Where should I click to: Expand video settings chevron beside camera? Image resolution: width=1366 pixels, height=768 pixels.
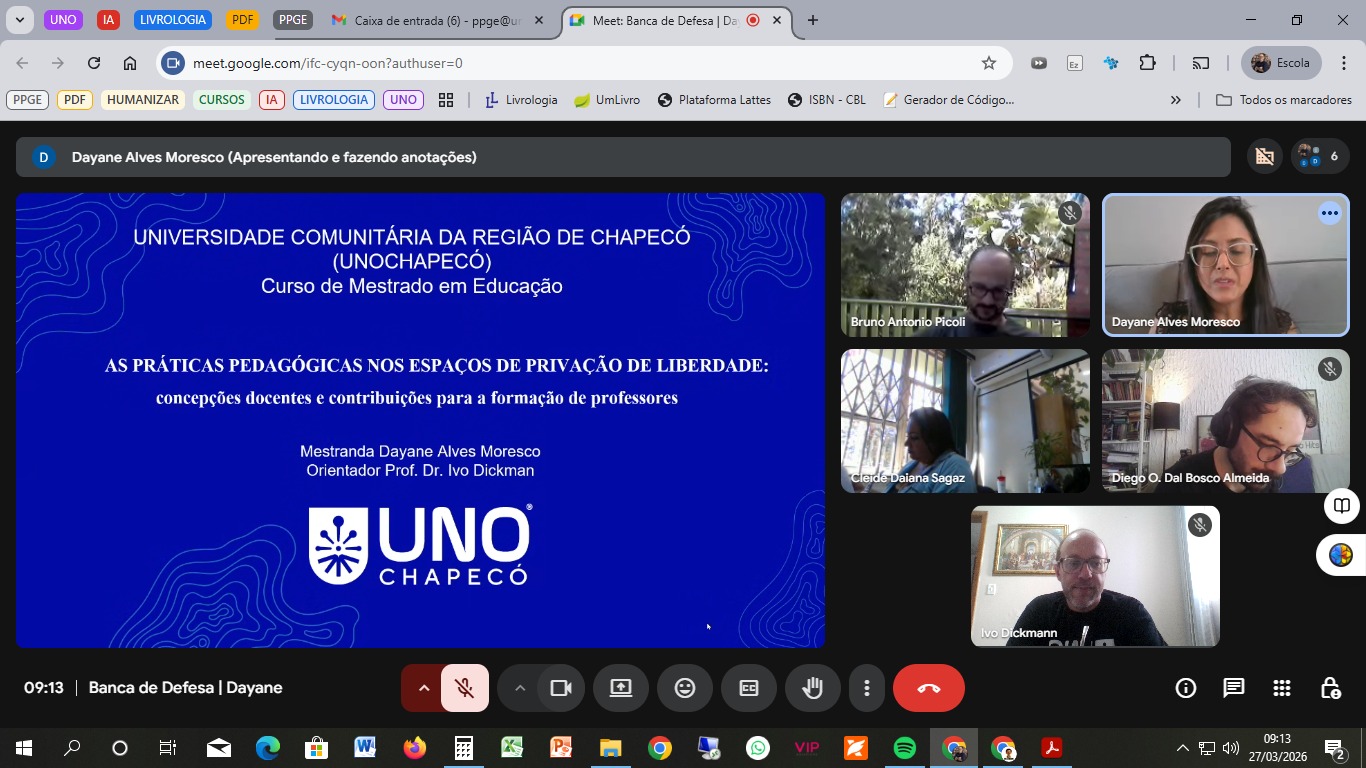[x=519, y=688]
